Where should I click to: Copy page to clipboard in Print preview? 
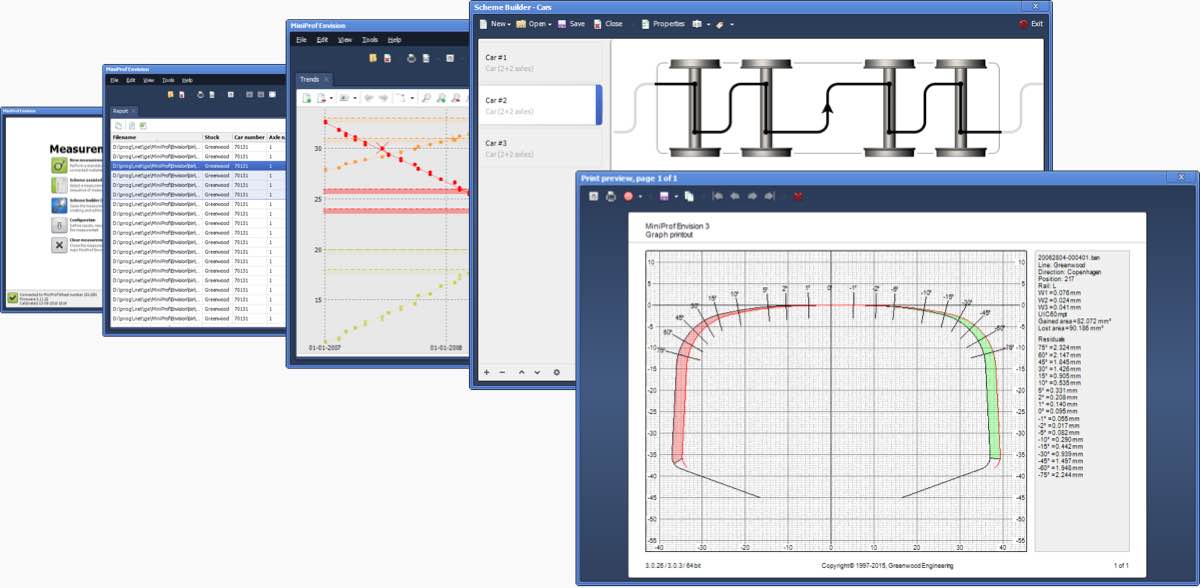[x=690, y=196]
